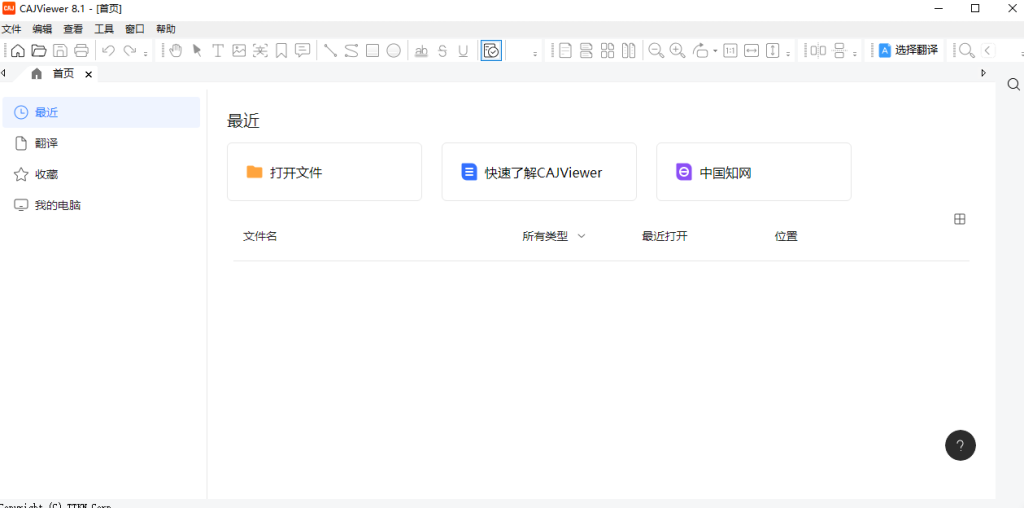Screen dimensions: 1024x508
Task: Open the right side panel search icon
Action: pyautogui.click(x=1014, y=84)
